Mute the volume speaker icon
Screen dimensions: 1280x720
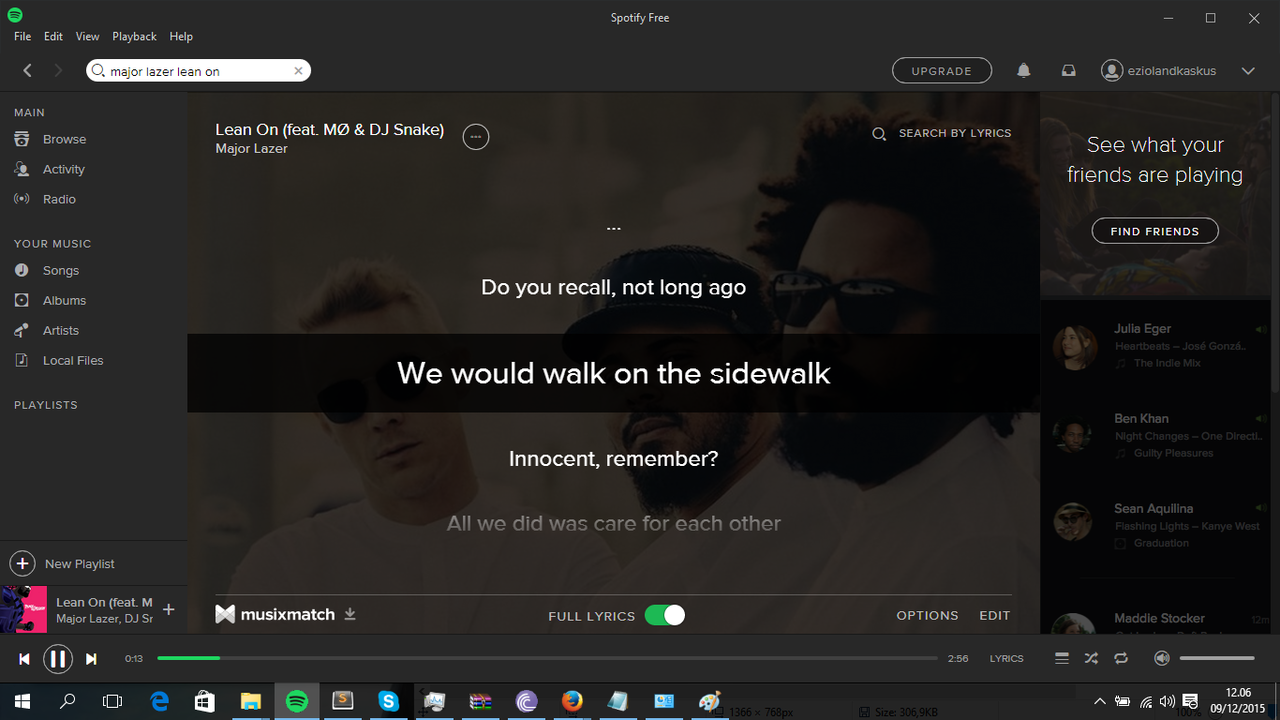click(x=1161, y=658)
